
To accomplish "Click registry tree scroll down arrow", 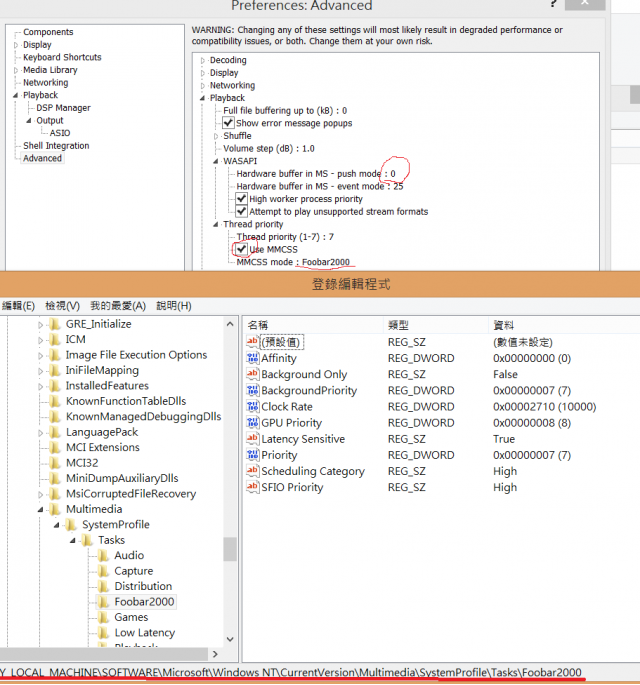I will click(230, 639).
